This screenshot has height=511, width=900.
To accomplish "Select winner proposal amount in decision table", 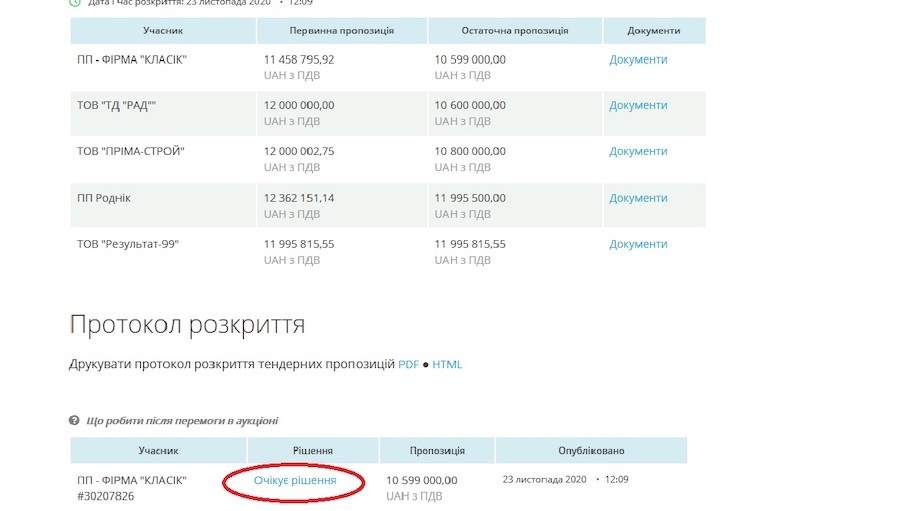I will pos(422,481).
